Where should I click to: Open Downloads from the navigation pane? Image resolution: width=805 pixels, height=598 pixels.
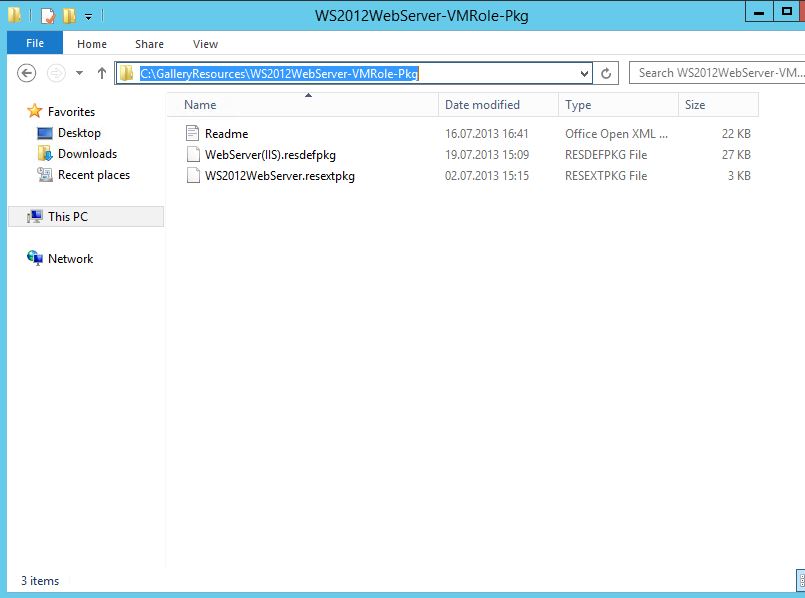click(x=87, y=153)
